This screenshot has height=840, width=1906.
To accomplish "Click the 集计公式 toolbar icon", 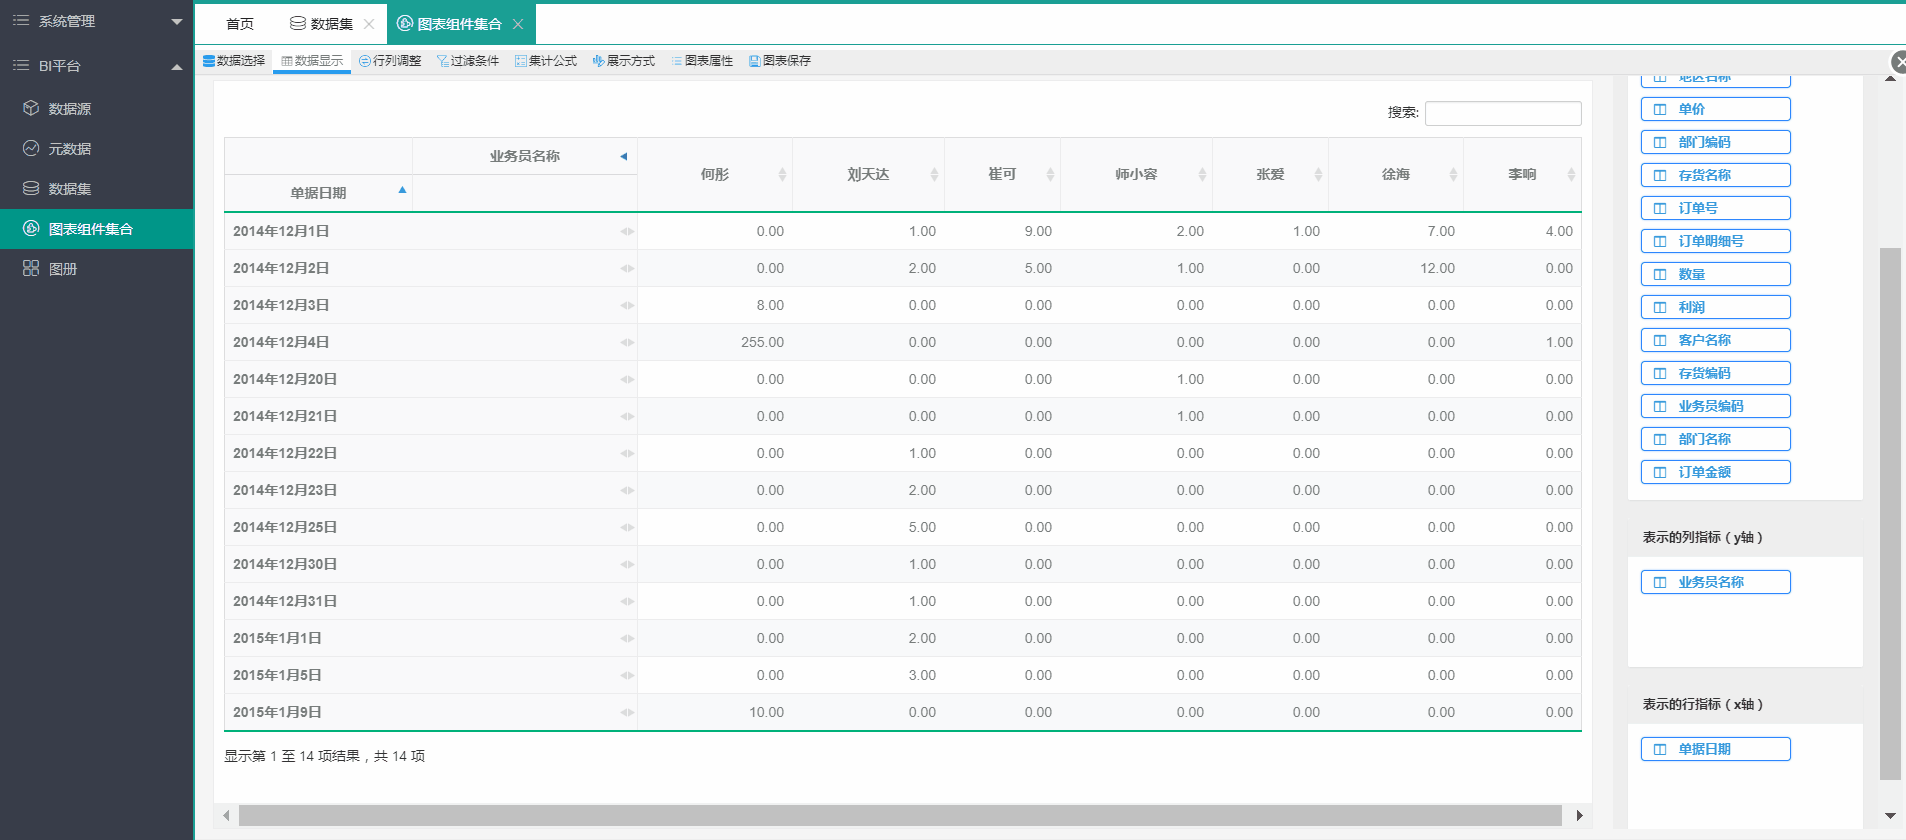I will pos(521,61).
